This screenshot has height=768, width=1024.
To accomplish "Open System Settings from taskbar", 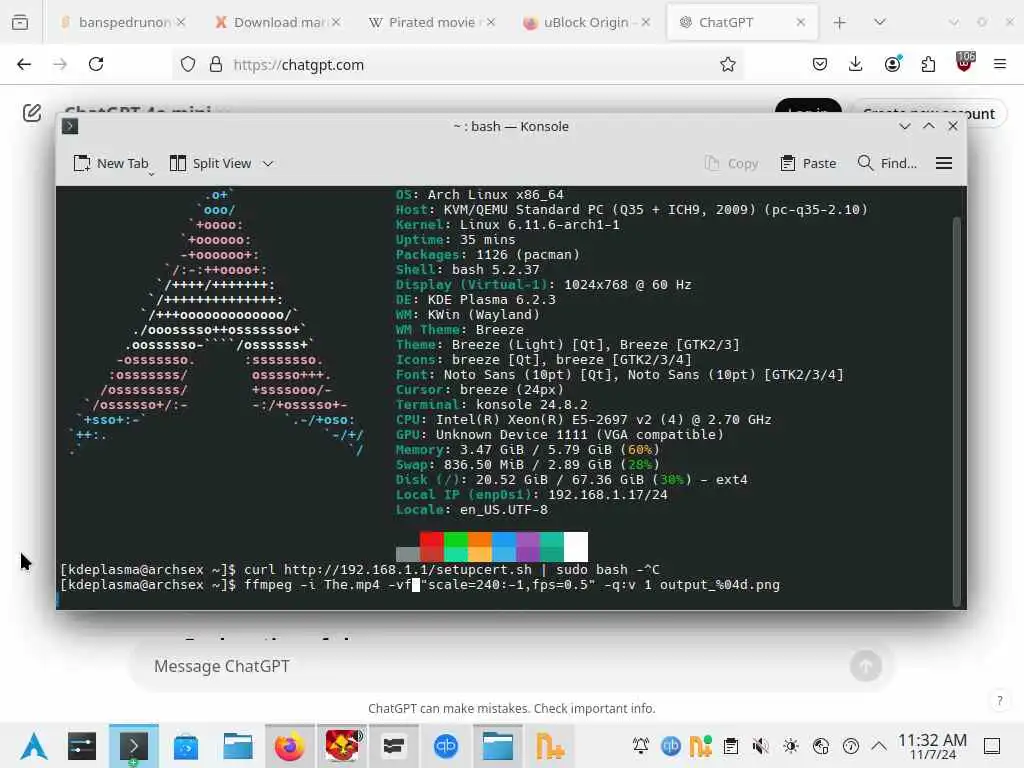I will pos(82,746).
